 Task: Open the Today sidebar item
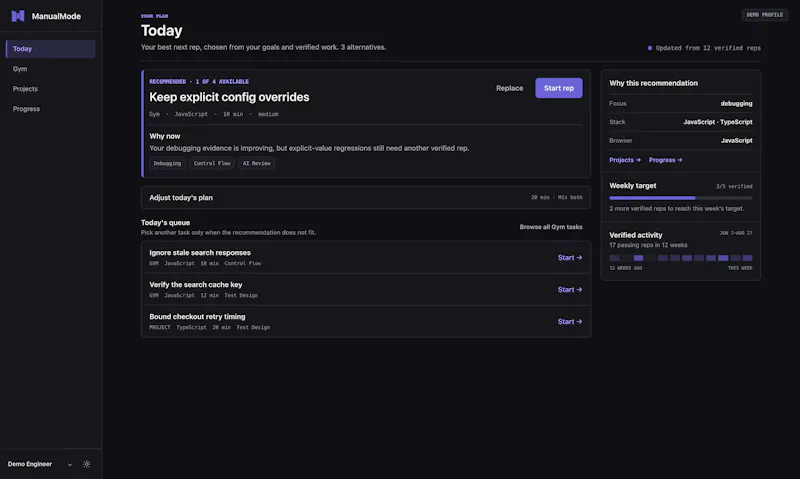point(51,49)
